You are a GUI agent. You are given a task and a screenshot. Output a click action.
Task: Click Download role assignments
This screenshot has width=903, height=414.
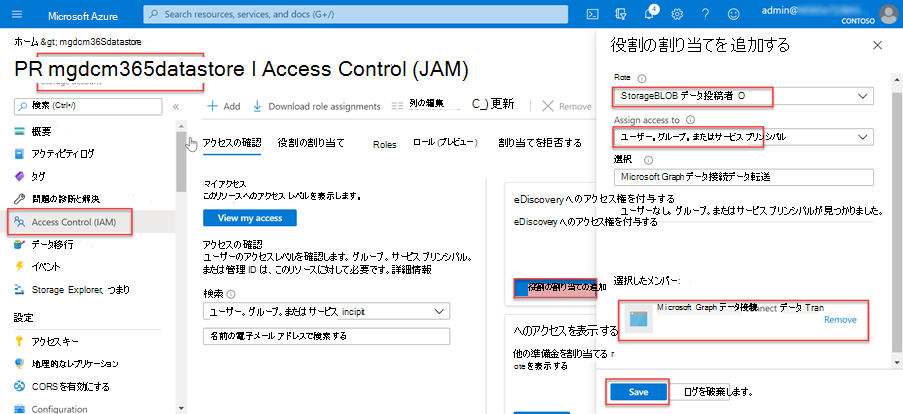pyautogui.click(x=317, y=107)
